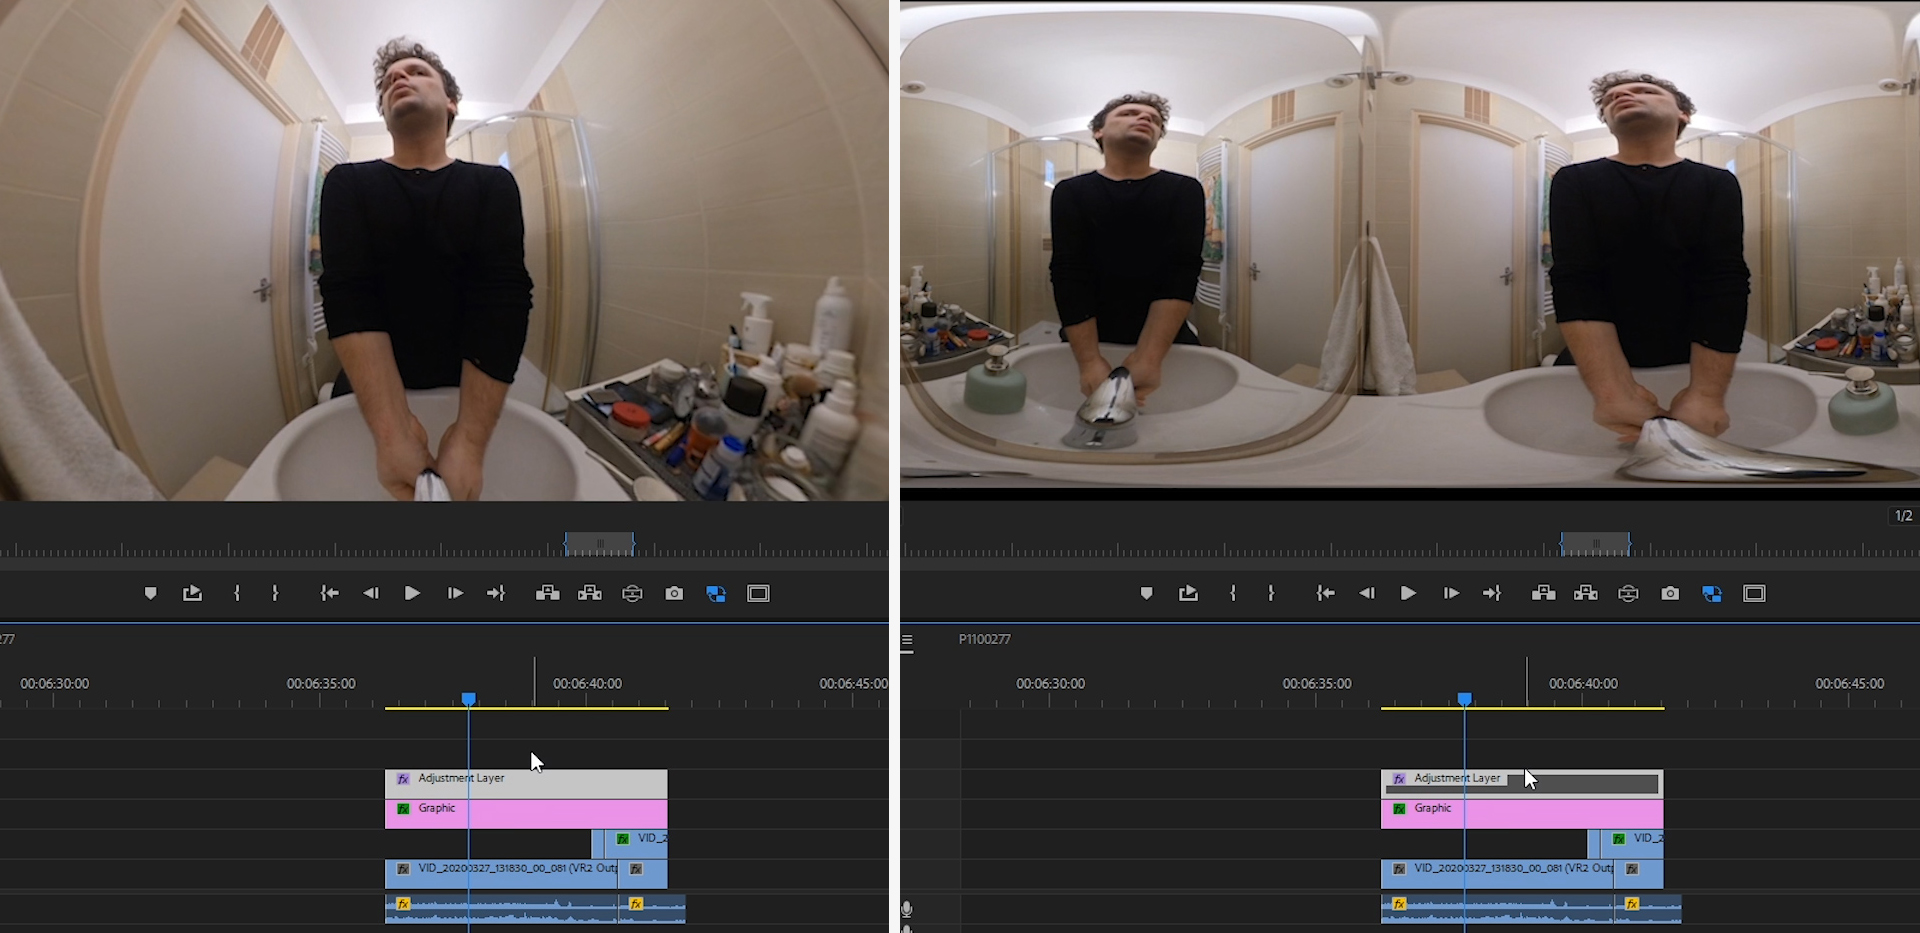The width and height of the screenshot is (1920, 933).
Task: Click the Extract button in the right monitor
Action: [1586, 593]
